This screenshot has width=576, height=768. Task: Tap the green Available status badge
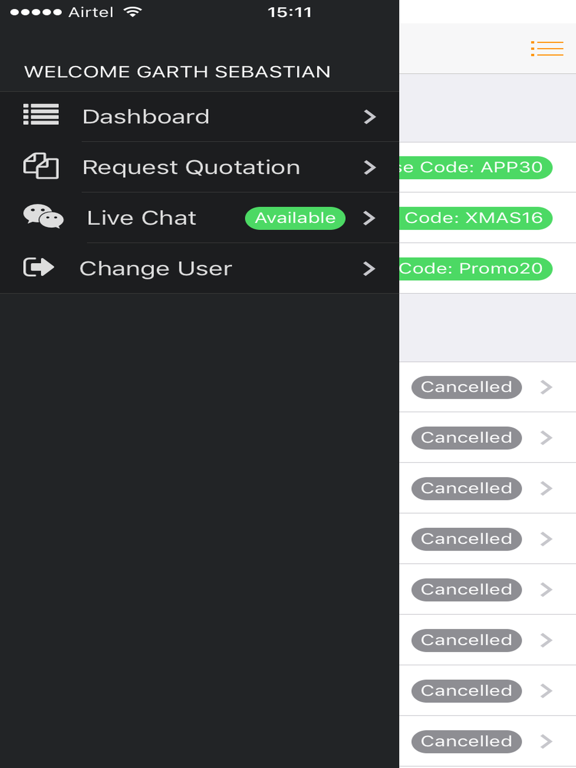tap(295, 218)
